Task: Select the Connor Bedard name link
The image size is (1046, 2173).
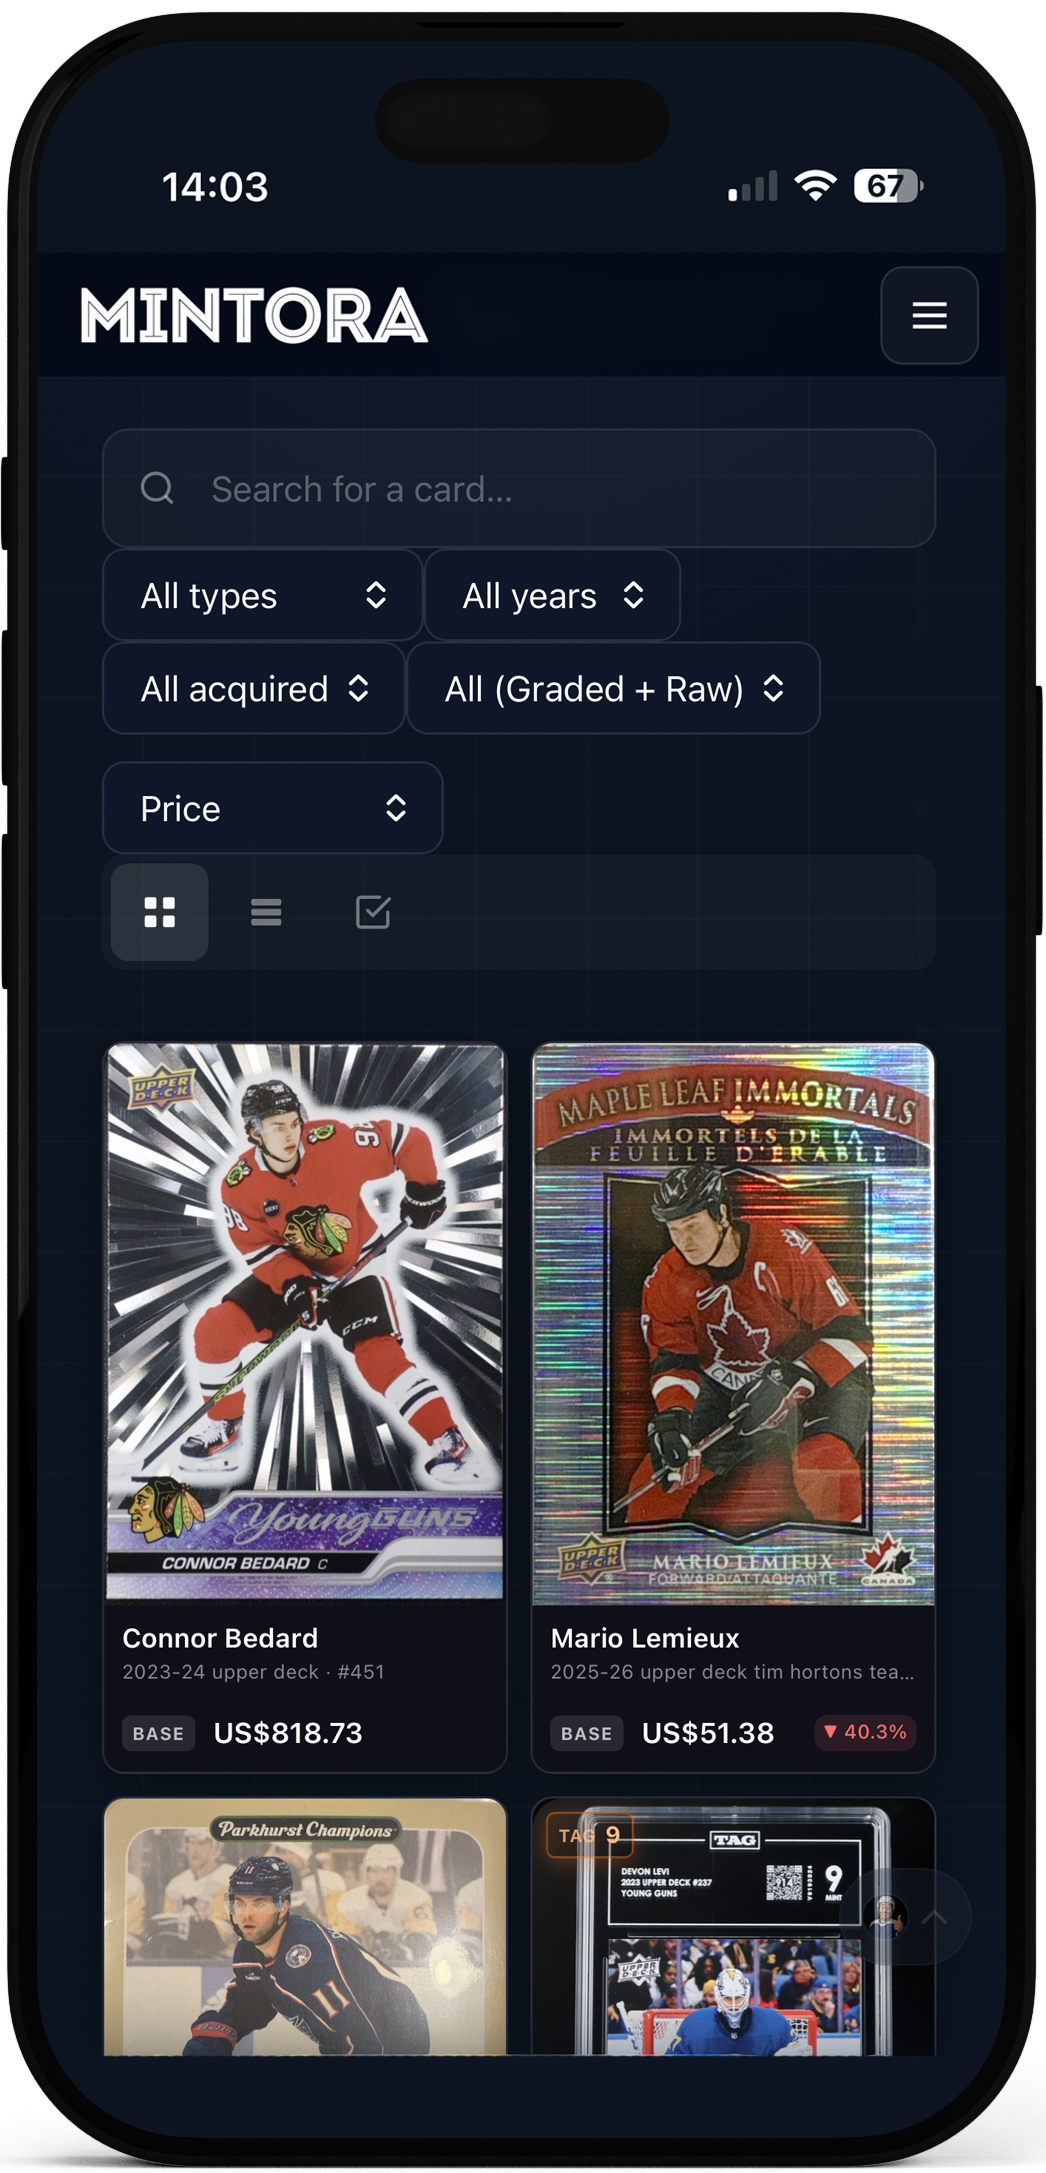Action: [220, 1638]
